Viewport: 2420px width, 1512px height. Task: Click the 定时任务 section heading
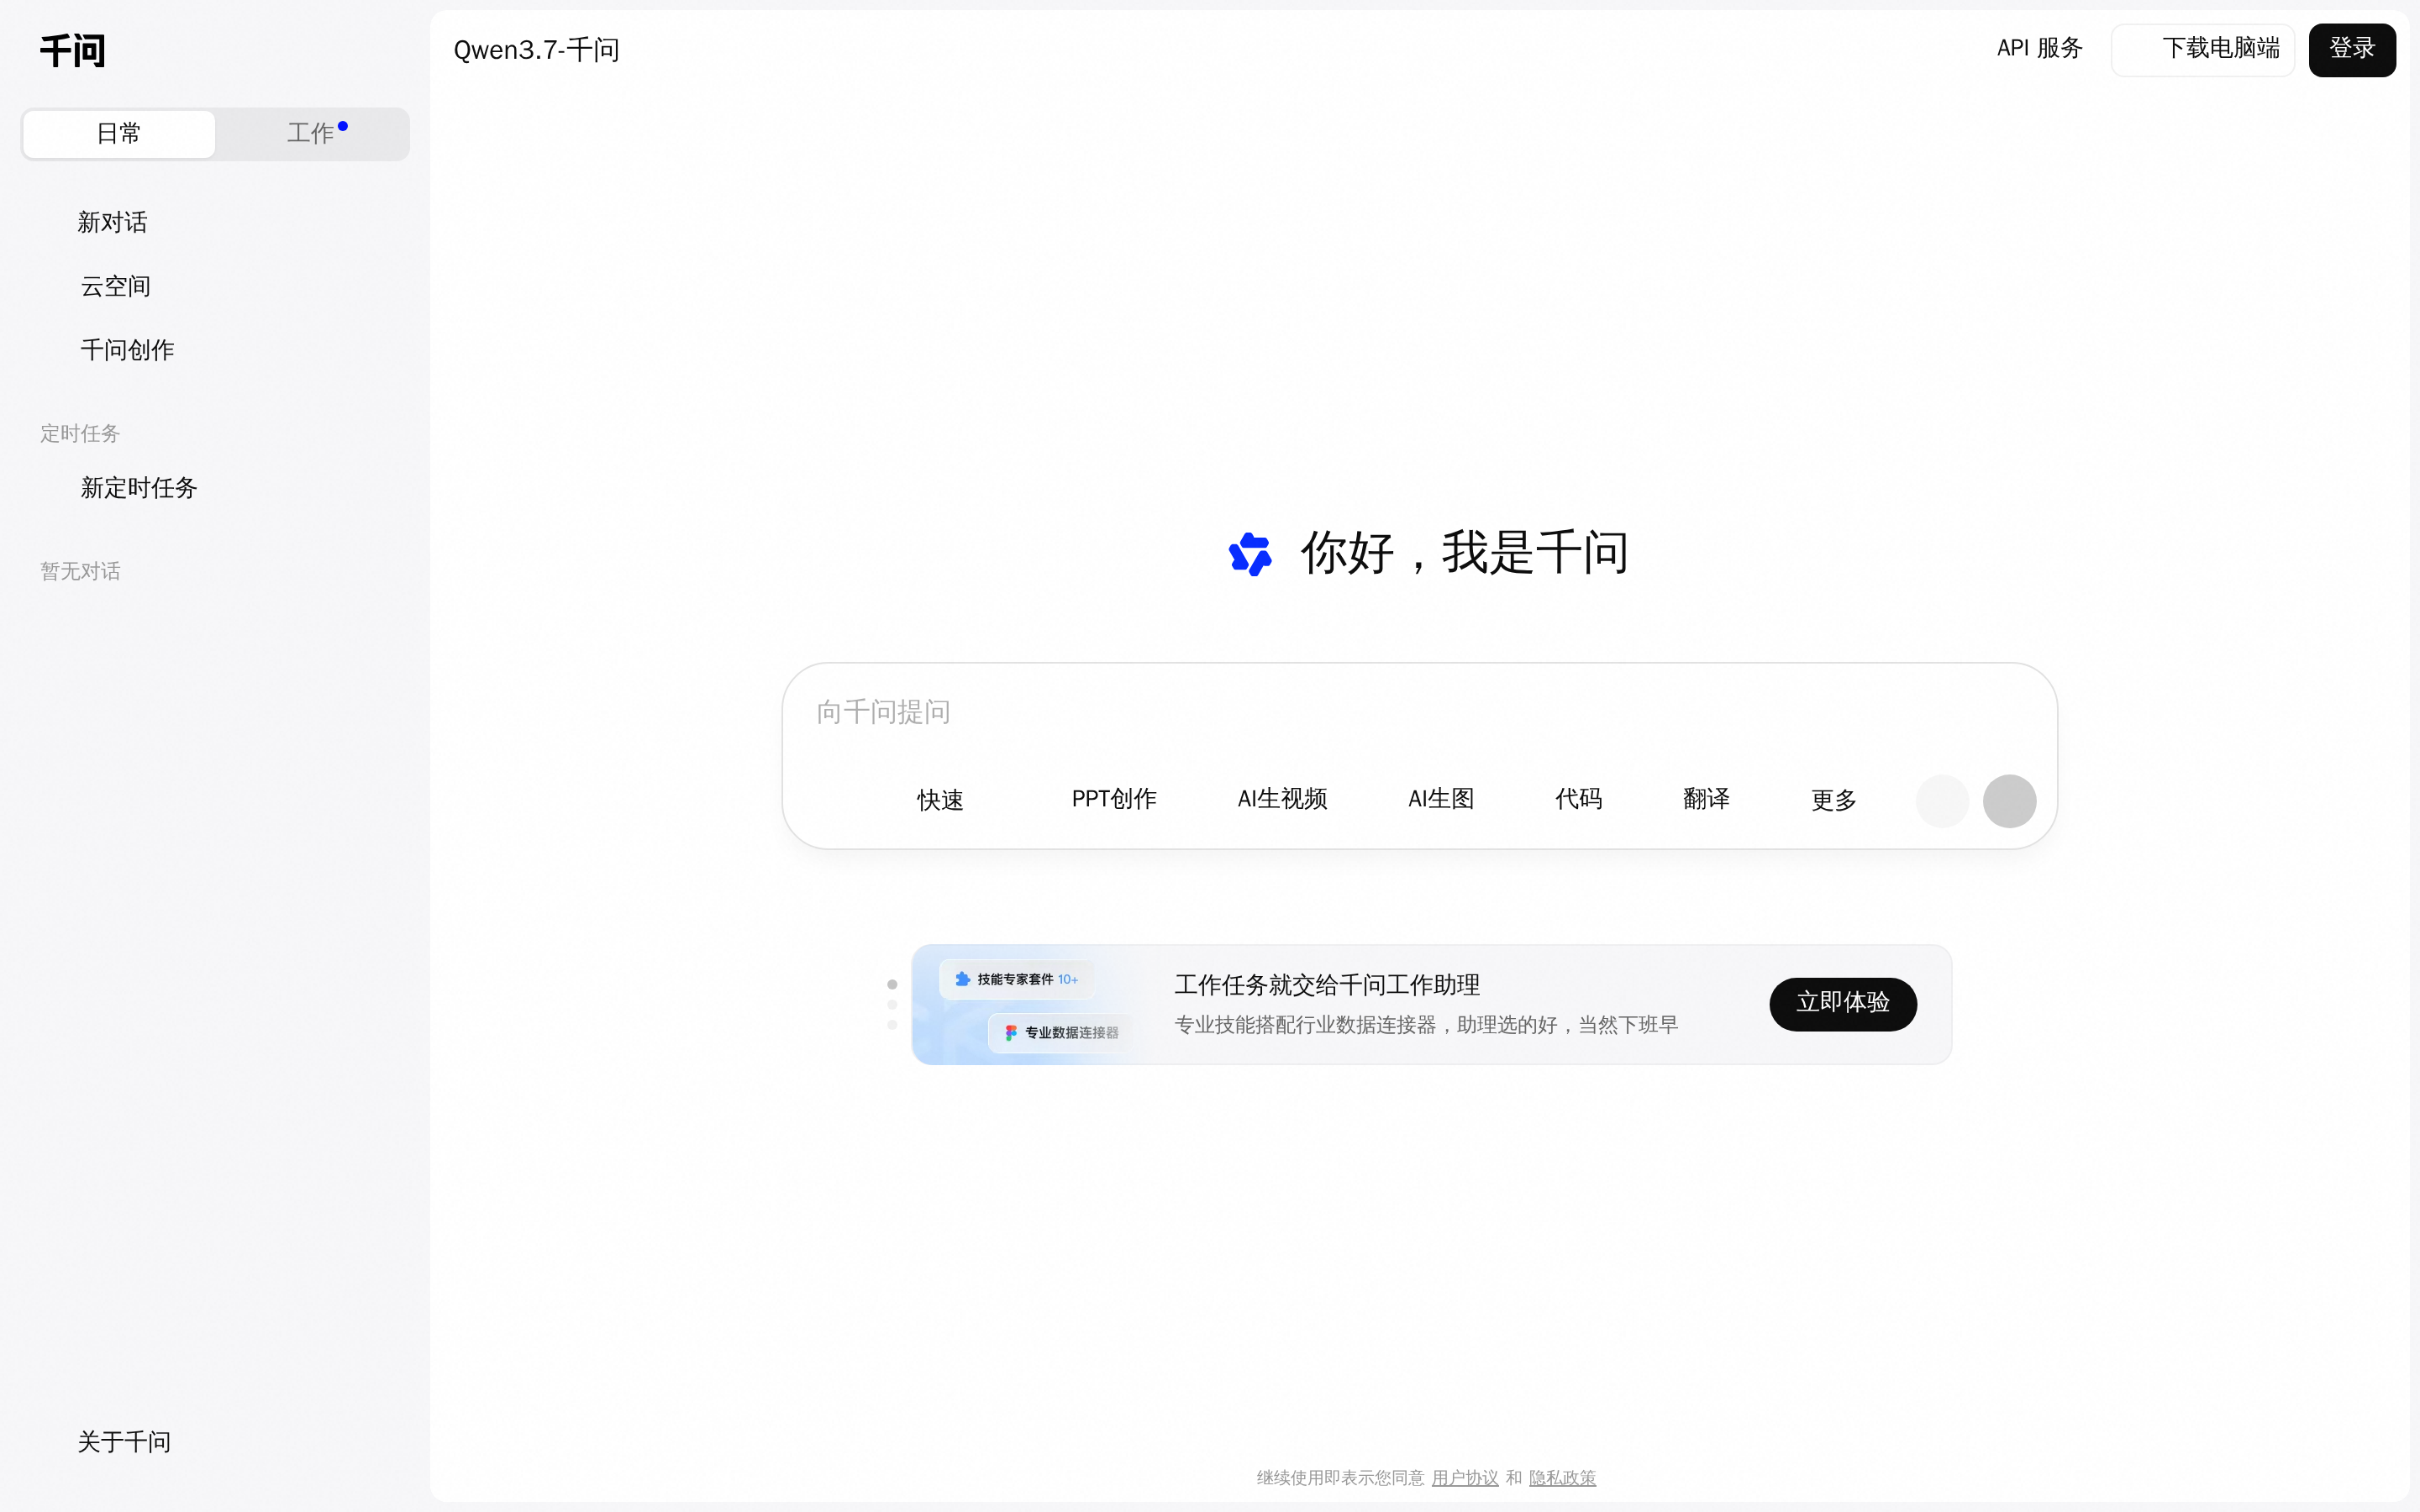pos(80,433)
